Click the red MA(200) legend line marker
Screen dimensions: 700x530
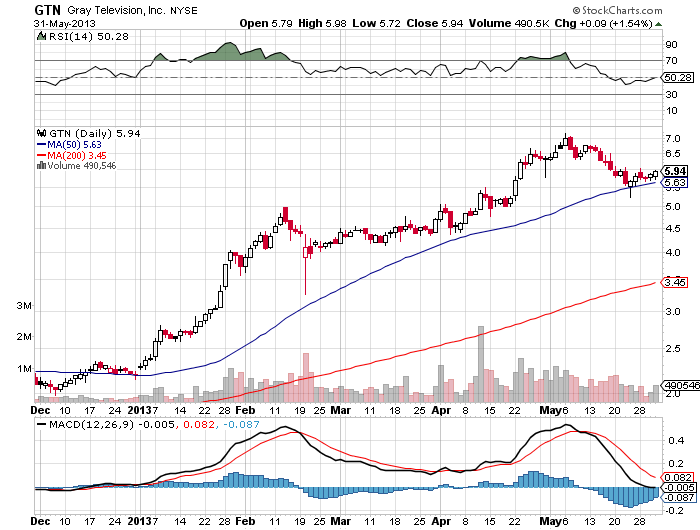(x=41, y=155)
